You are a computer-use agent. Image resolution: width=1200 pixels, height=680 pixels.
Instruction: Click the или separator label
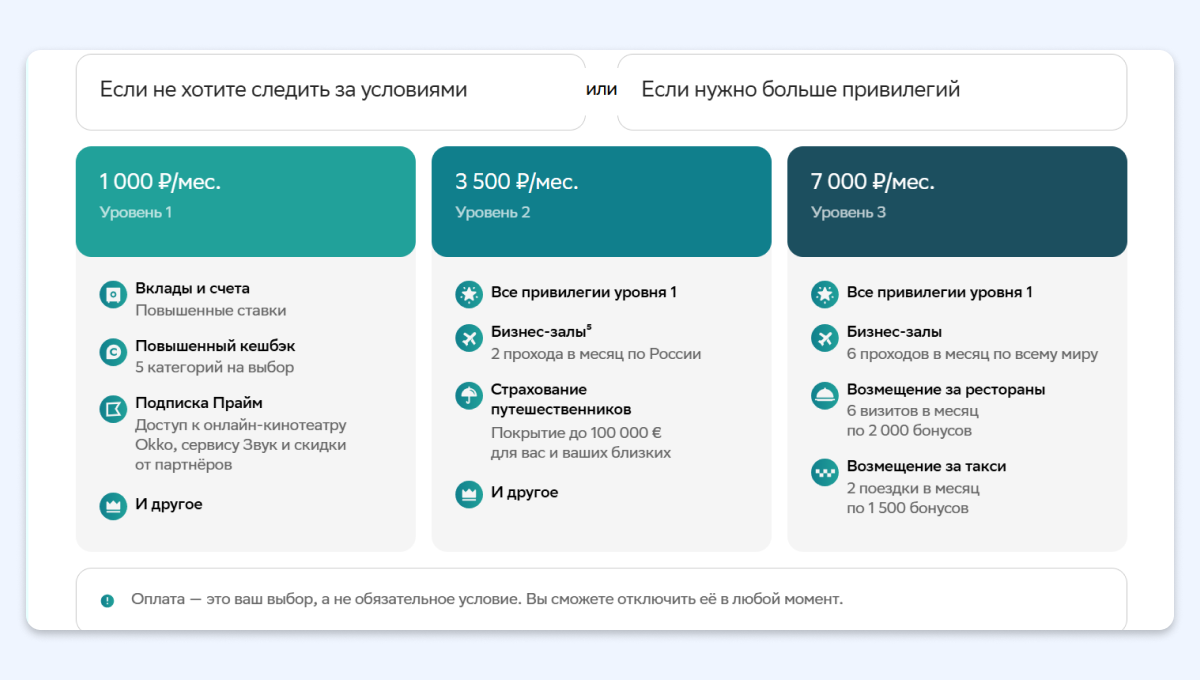pos(601,89)
